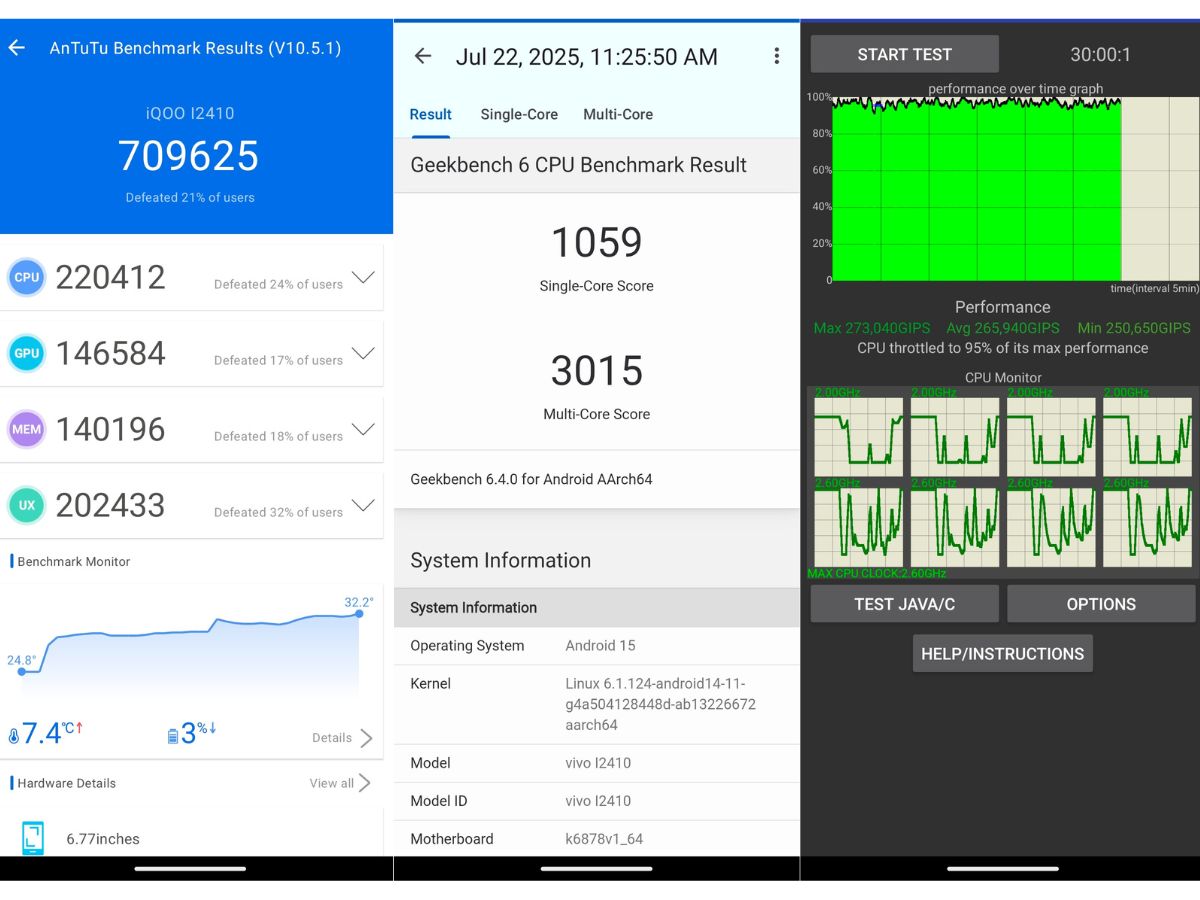The image size is (1200, 900).
Task: Switch to the Result tab
Action: (x=431, y=114)
